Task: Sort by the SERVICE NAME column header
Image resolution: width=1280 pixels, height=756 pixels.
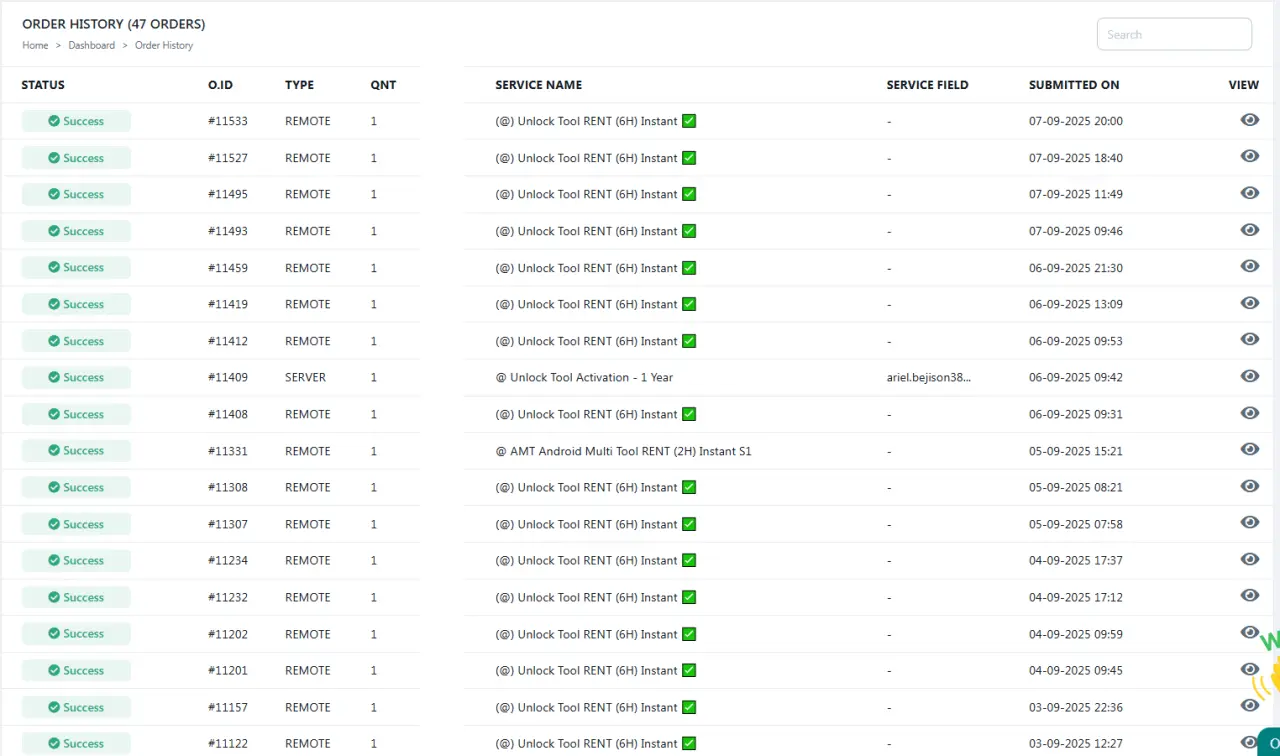Action: [538, 85]
